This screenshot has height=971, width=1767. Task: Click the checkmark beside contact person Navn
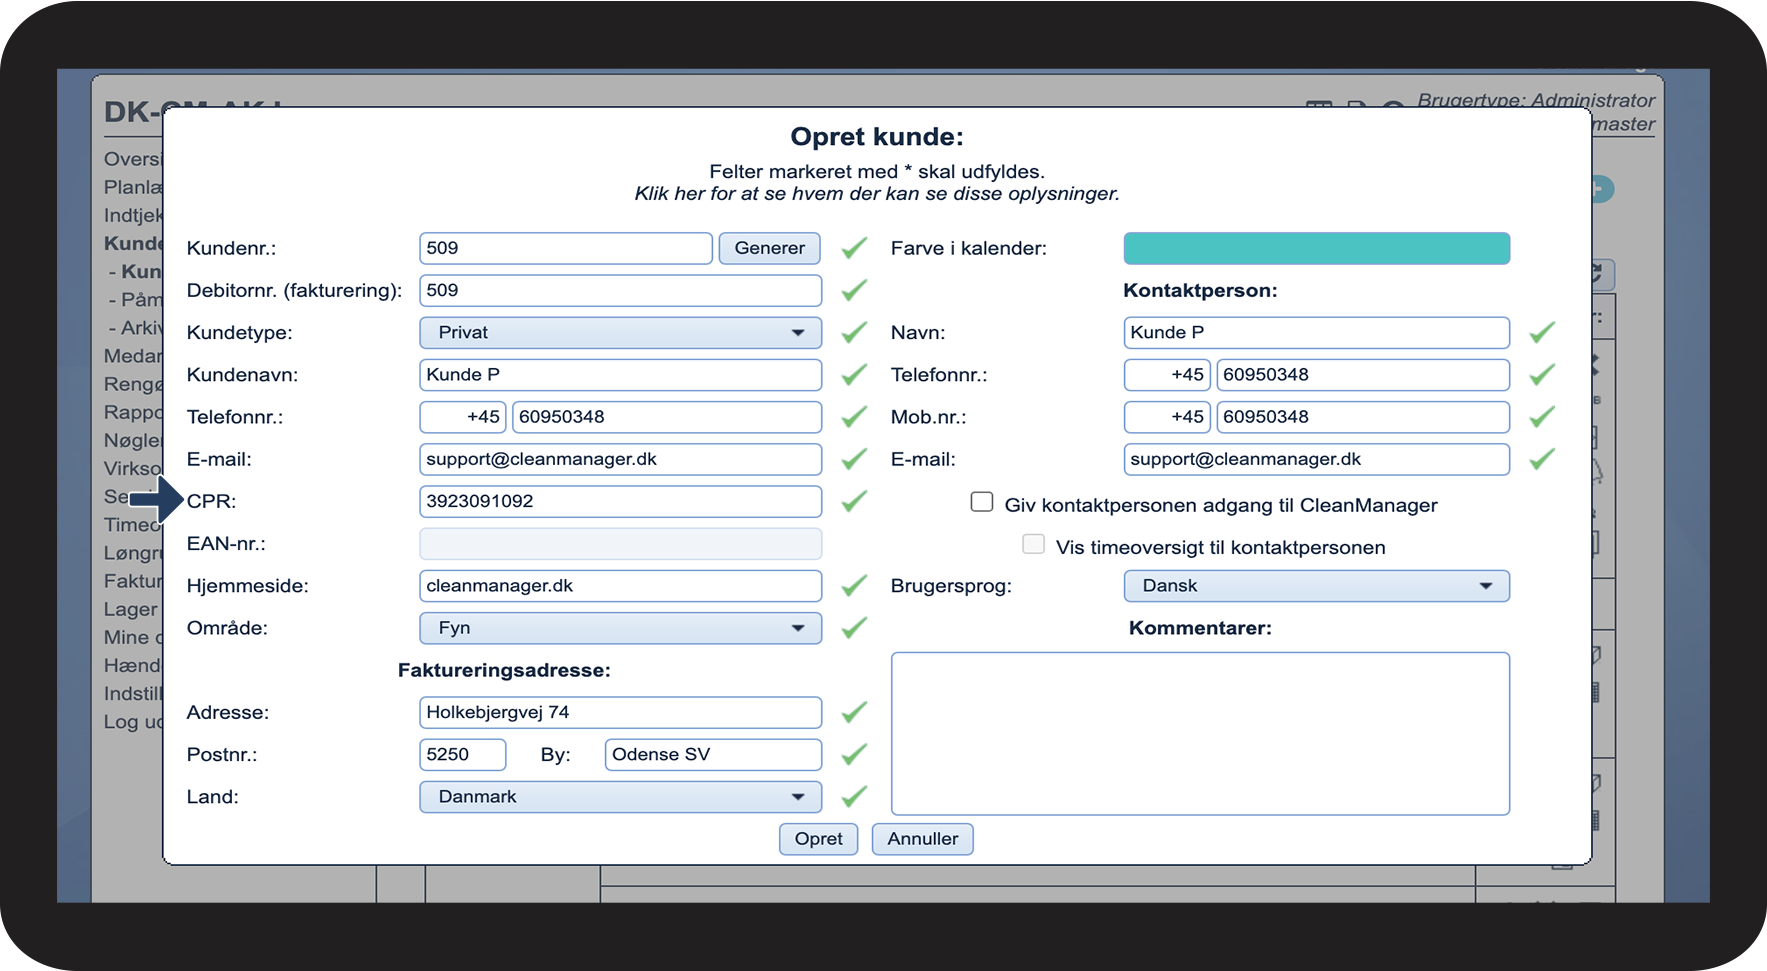pos(1541,332)
